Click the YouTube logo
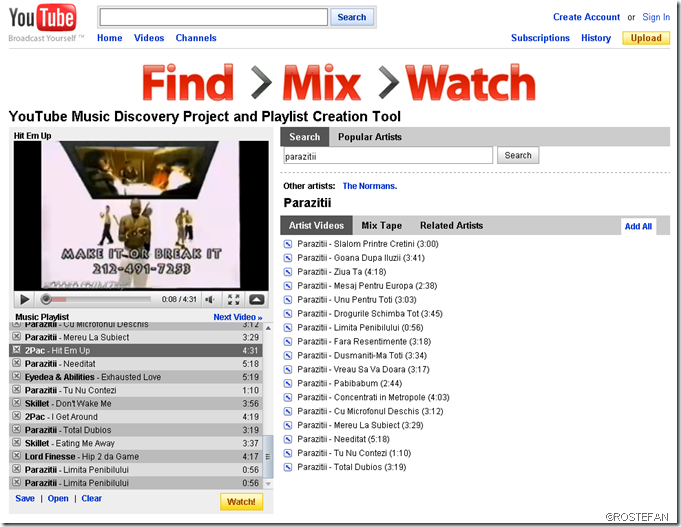Viewport: 681px width, 527px height. 43,18
